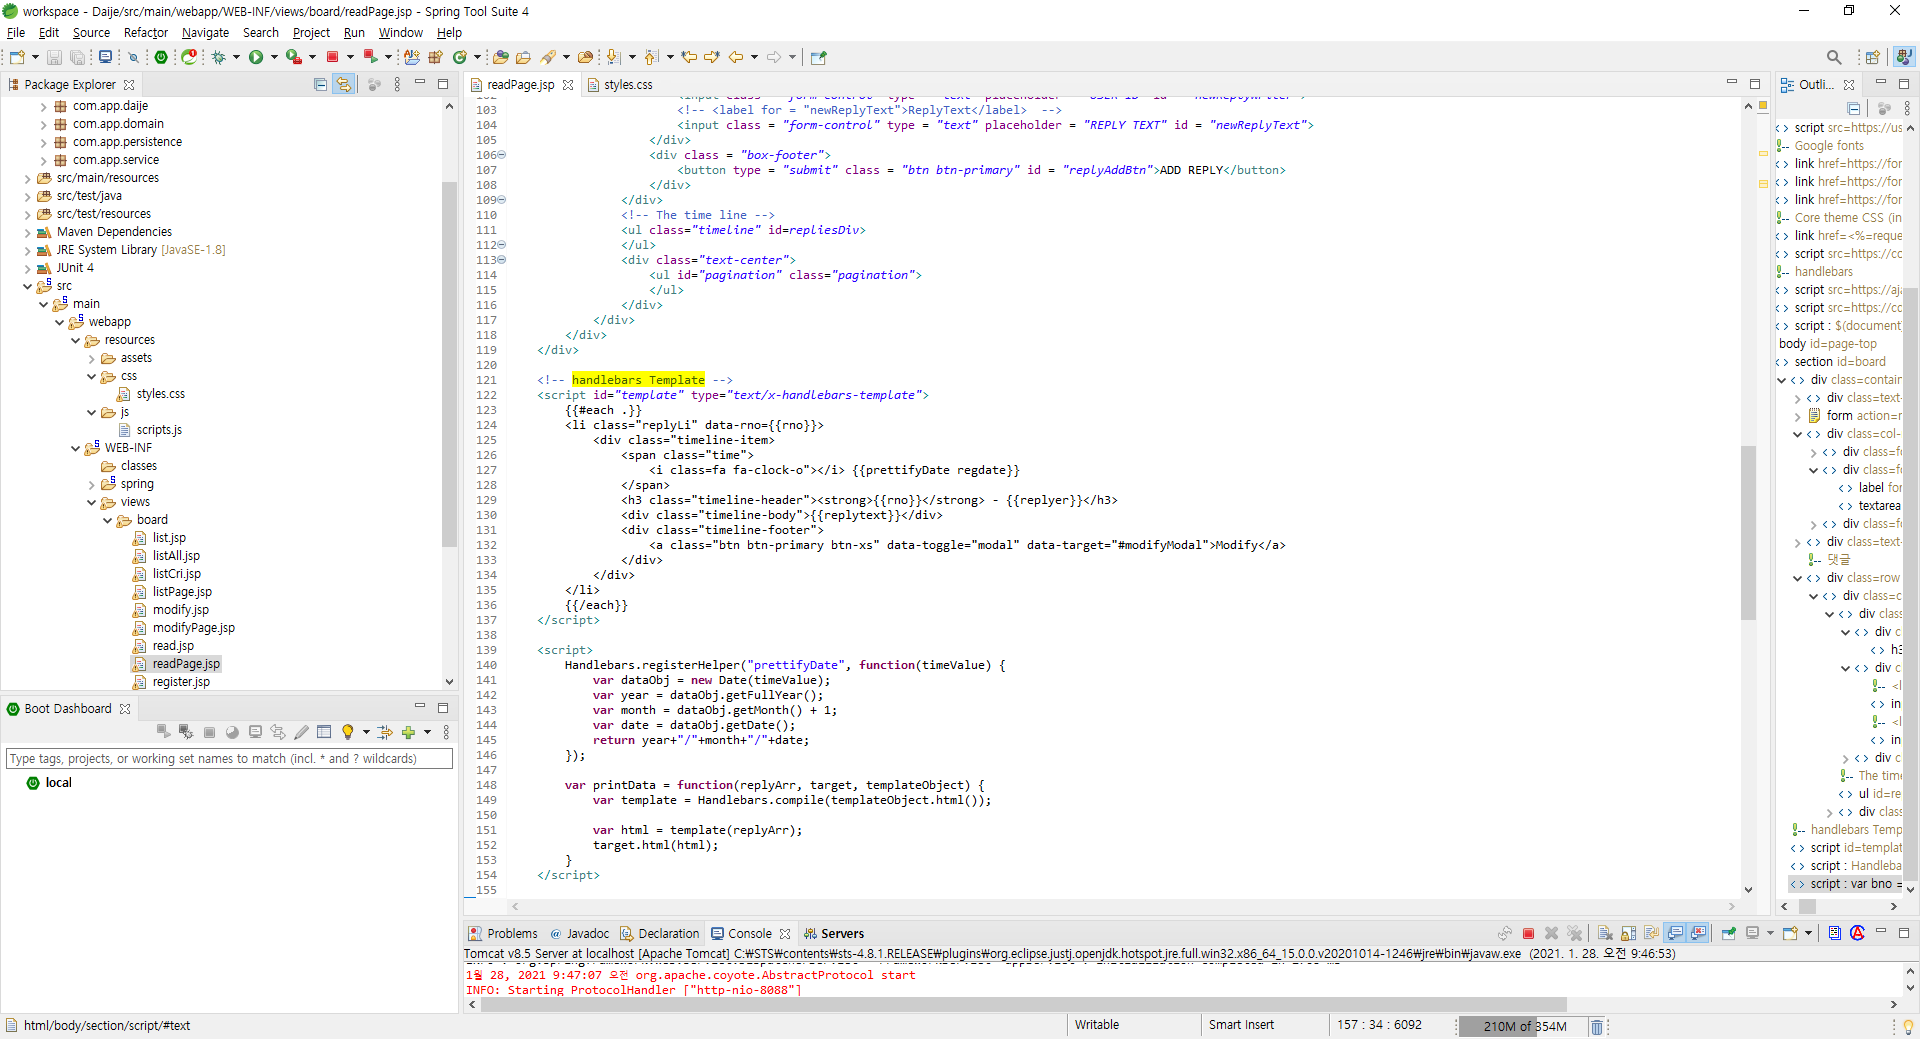Click Boot Dashboard properties table icon
Screen dimensions: 1920x1039
(324, 732)
